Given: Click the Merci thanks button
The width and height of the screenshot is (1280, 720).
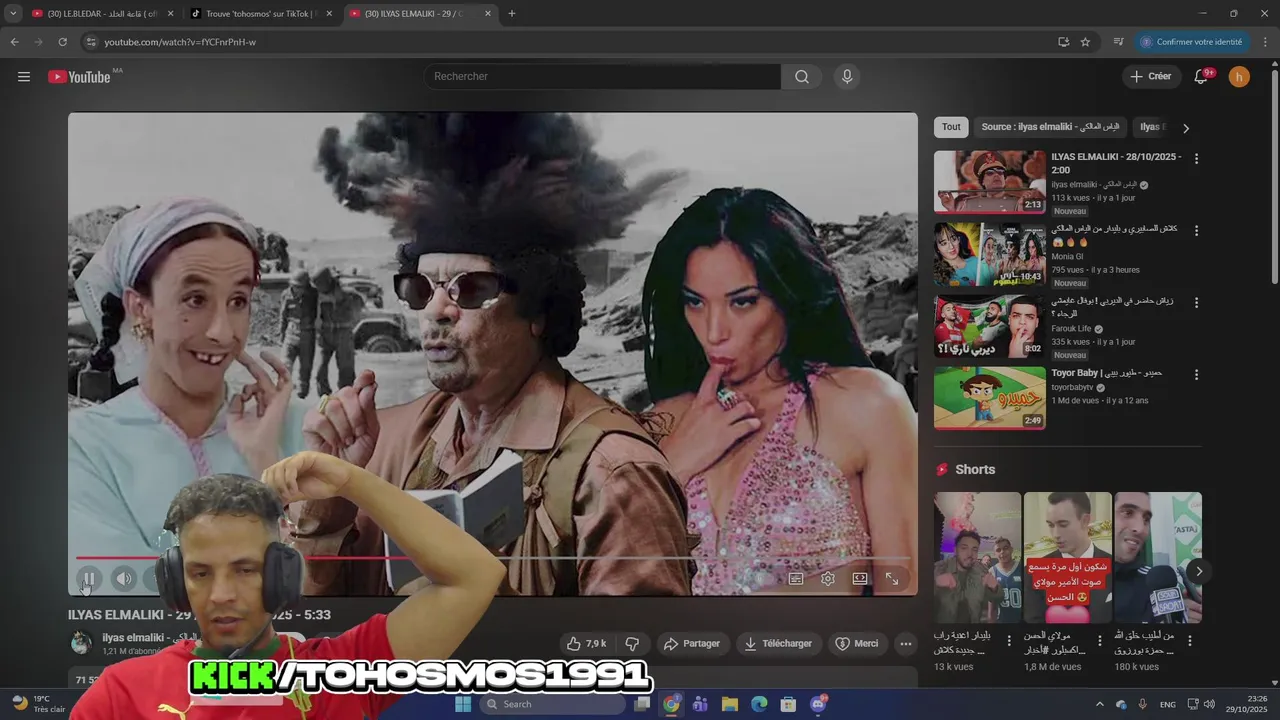Looking at the screenshot, I should (857, 644).
